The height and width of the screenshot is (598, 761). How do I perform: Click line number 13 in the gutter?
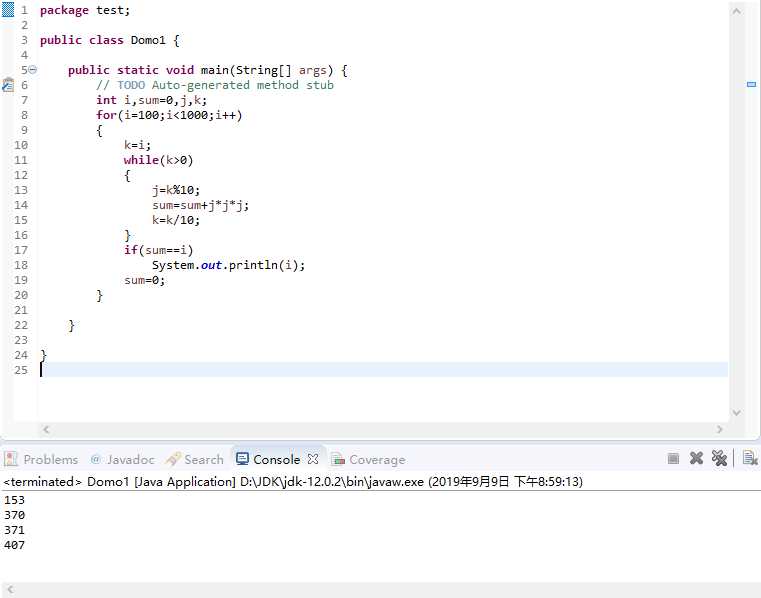click(x=21, y=190)
